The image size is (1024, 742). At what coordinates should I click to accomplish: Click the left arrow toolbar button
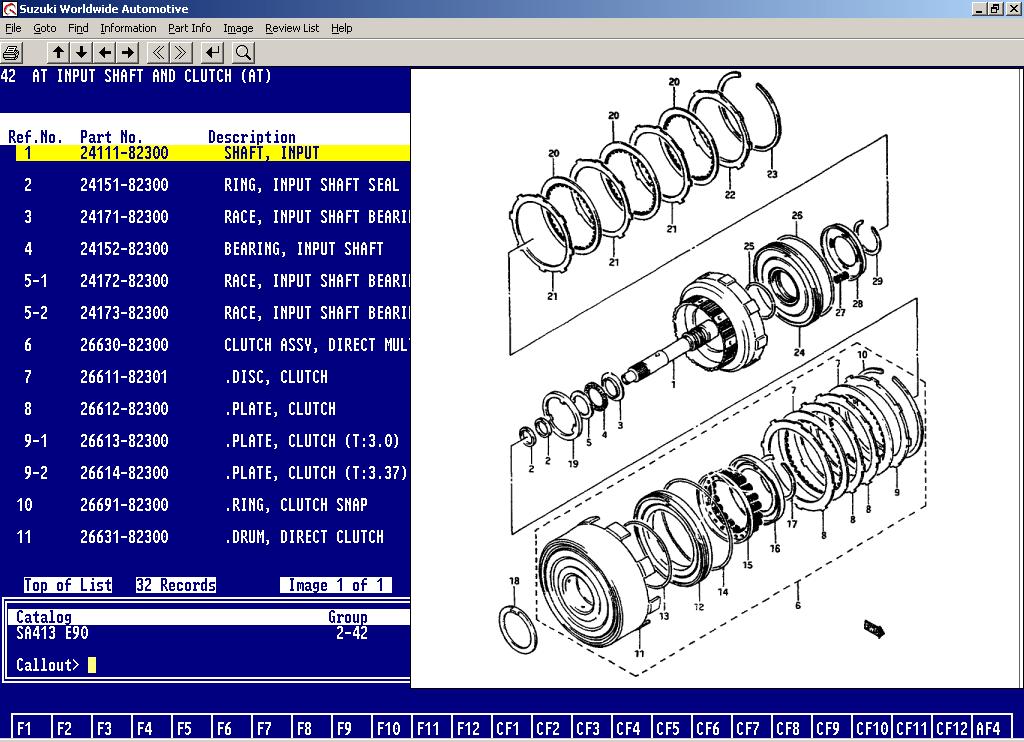pyautogui.click(x=105, y=53)
